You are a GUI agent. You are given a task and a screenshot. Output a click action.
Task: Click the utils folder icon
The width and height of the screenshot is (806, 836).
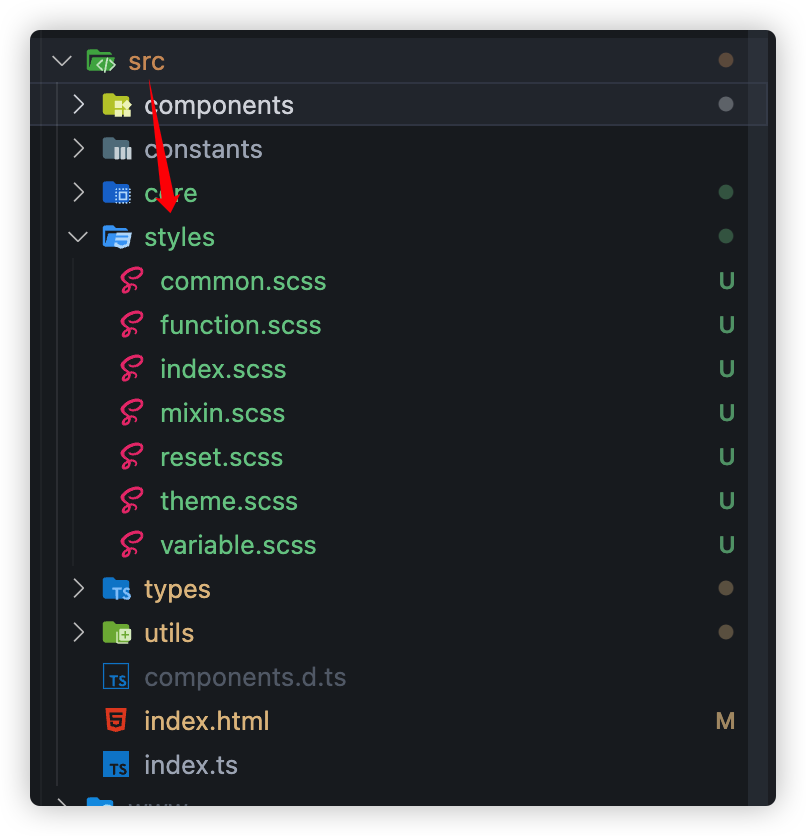tap(117, 633)
